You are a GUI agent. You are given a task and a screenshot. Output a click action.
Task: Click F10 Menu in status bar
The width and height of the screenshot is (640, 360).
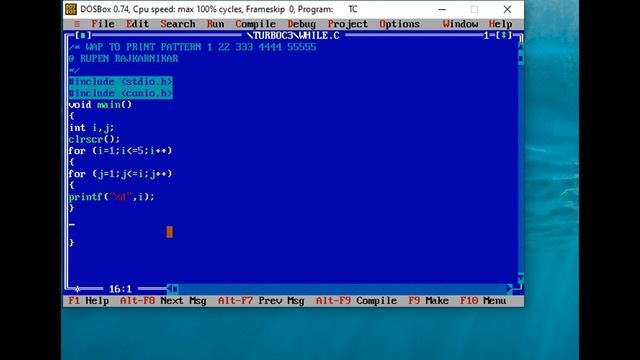(x=483, y=301)
